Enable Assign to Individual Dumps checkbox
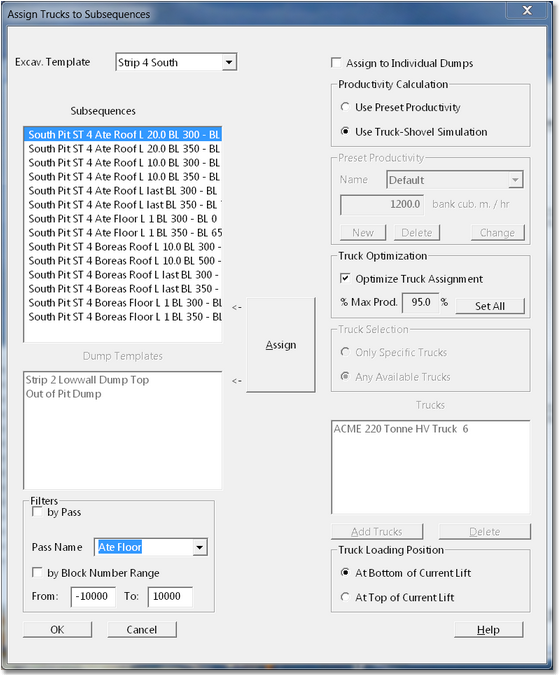560x677 pixels. click(336, 63)
